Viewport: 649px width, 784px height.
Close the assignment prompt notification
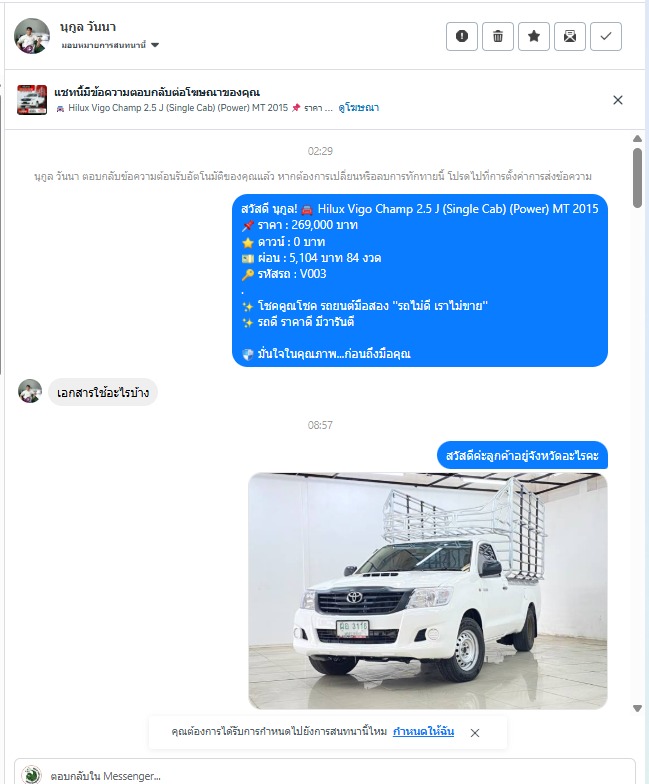tap(475, 732)
